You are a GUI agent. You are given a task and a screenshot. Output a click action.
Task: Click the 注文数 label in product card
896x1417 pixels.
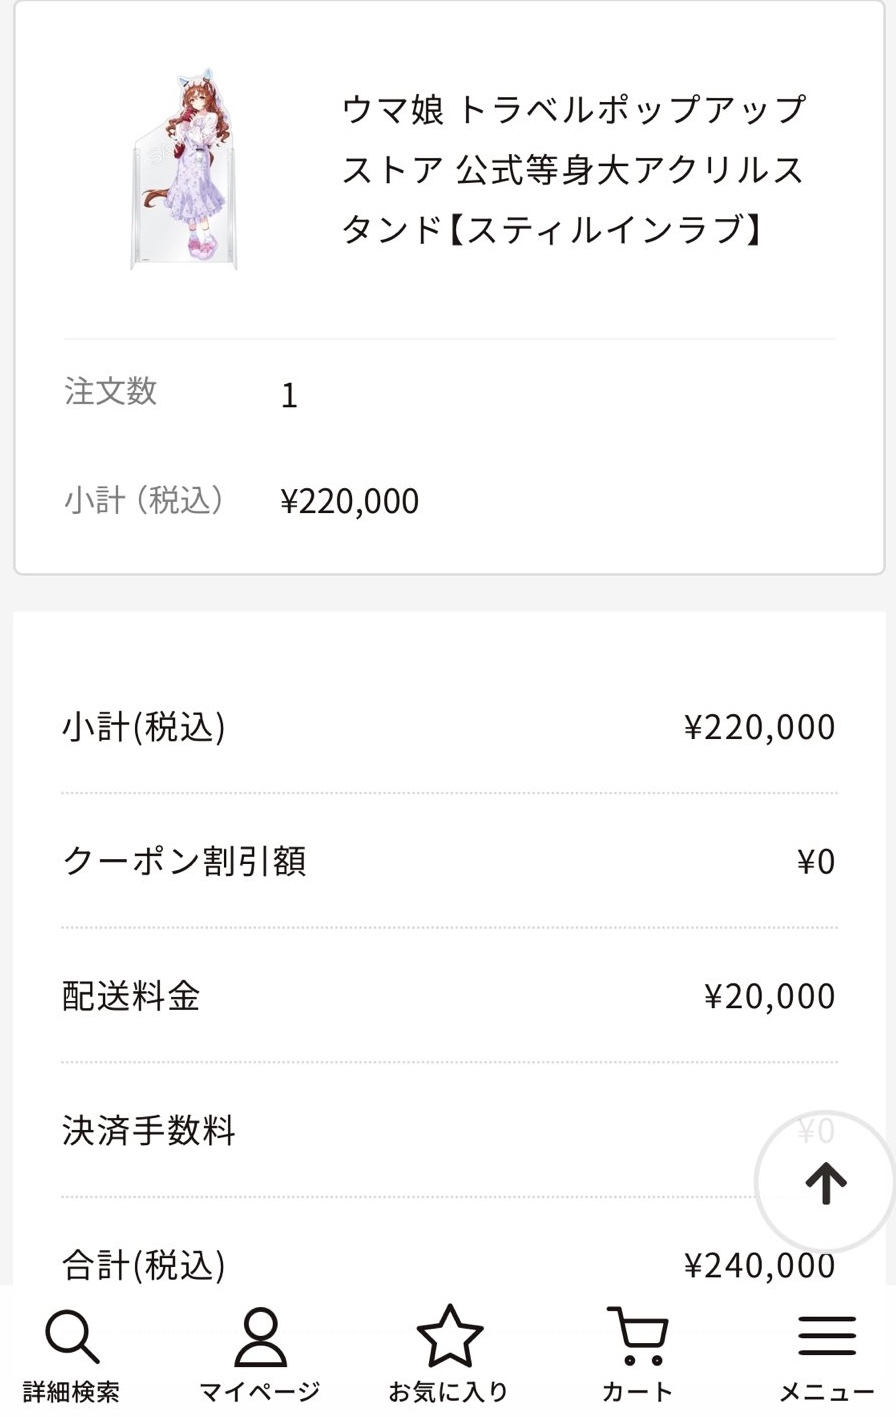[110, 391]
